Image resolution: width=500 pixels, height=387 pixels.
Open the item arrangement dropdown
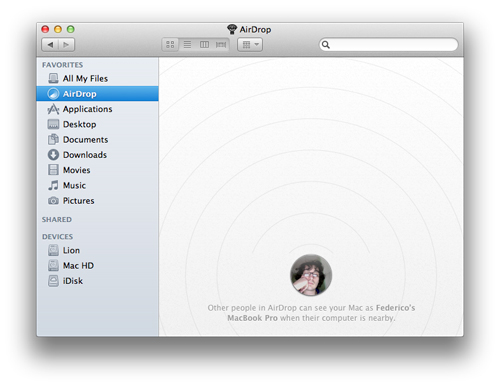click(250, 45)
